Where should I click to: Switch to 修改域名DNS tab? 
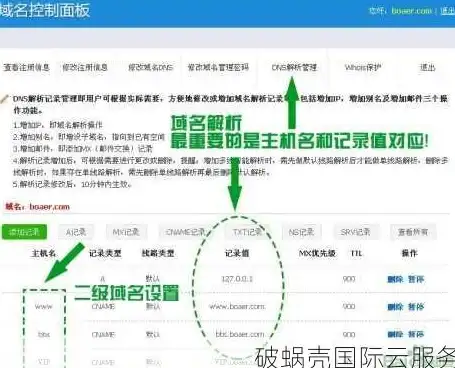click(x=151, y=67)
